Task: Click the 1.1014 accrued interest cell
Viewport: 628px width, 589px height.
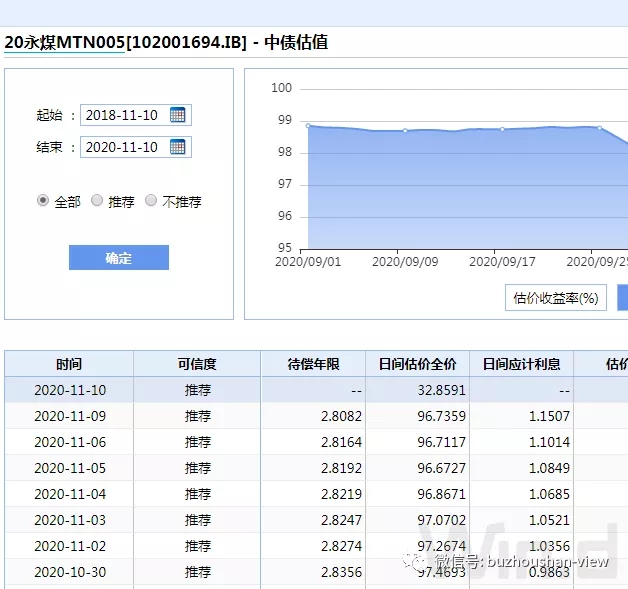Action: click(521, 442)
